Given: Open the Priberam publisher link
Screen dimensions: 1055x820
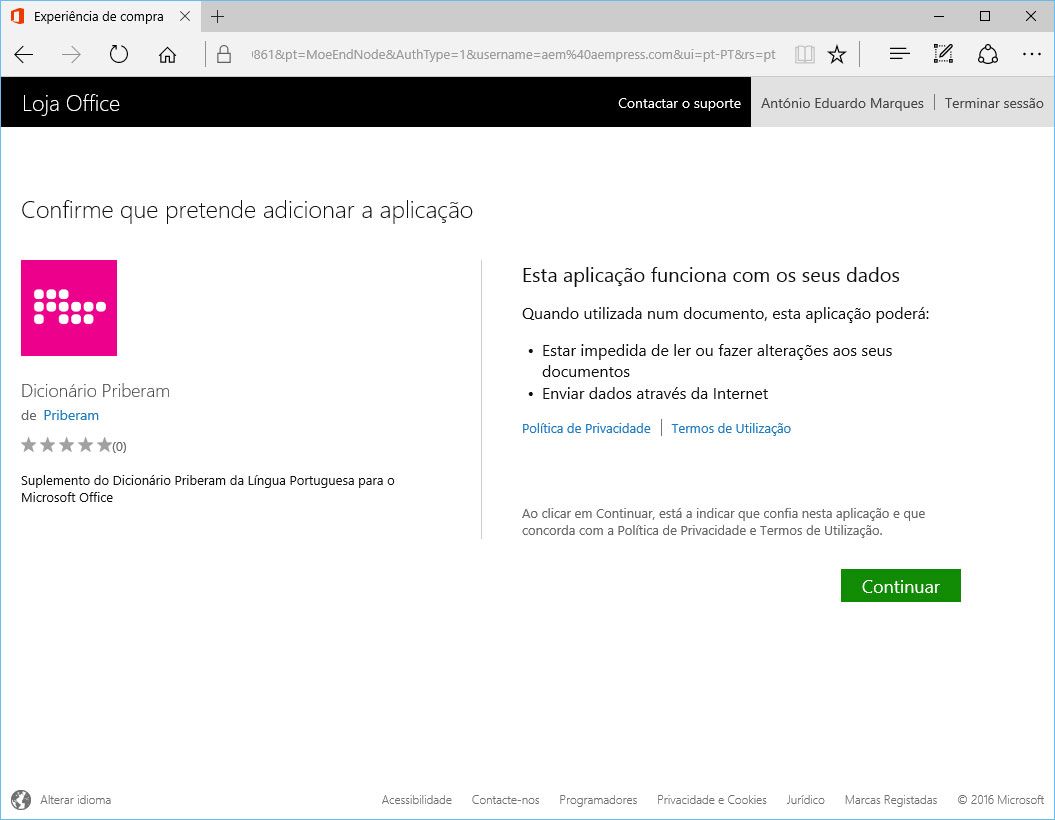Looking at the screenshot, I should (71, 415).
